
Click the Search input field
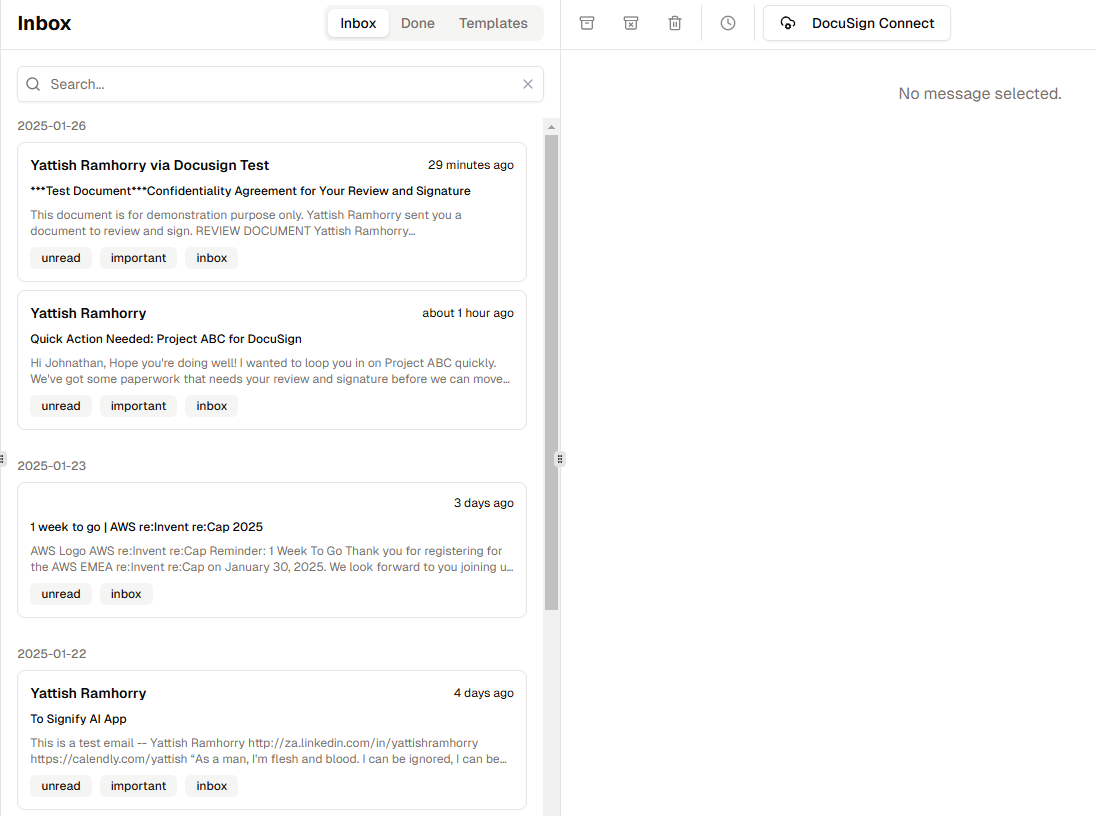280,84
